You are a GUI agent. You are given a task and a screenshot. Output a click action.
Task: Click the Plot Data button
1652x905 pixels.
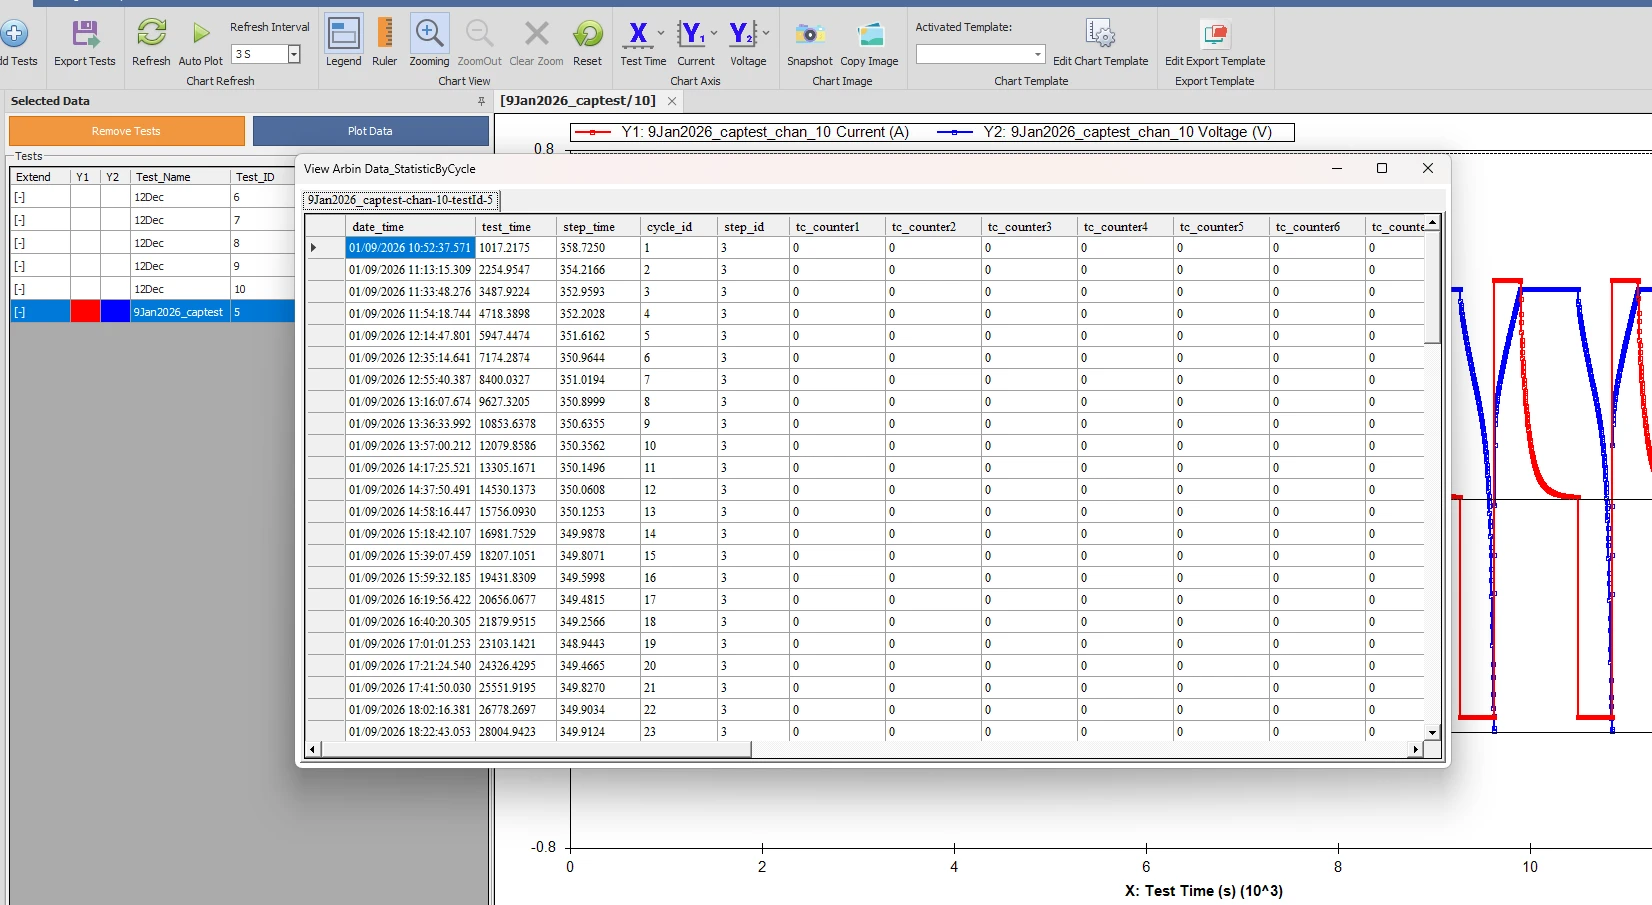369,131
